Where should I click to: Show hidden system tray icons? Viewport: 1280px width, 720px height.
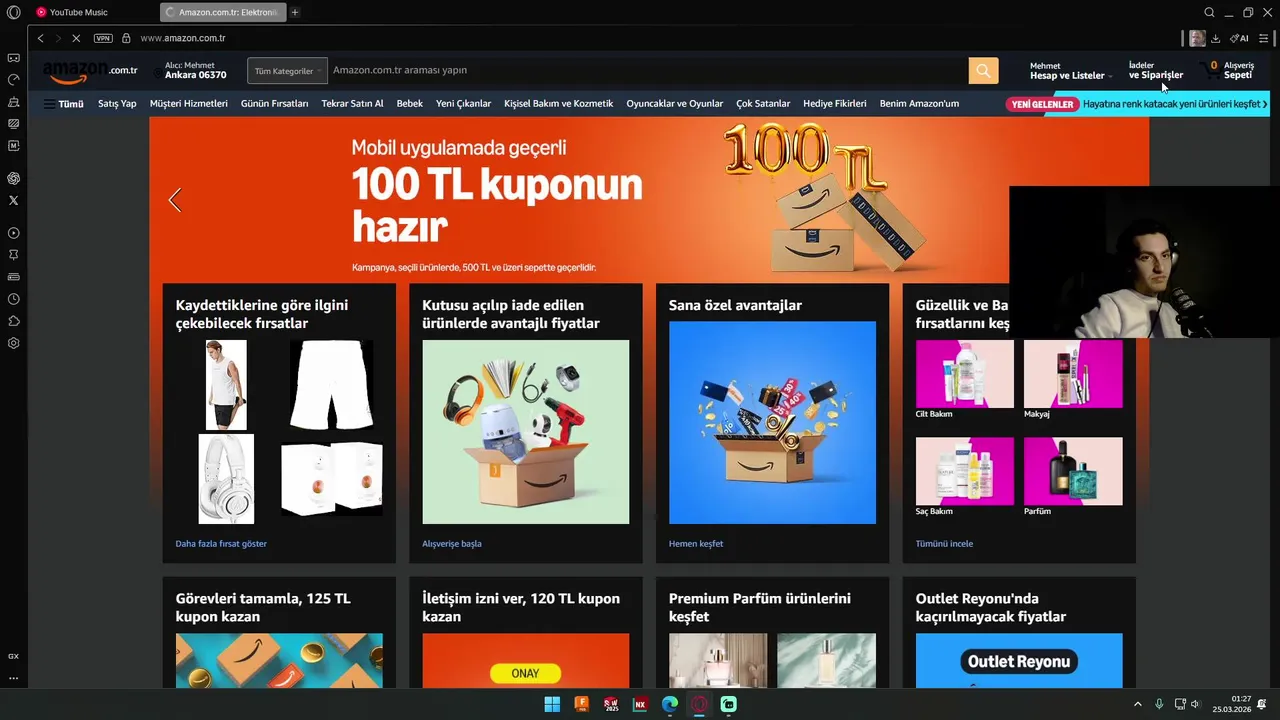[1137, 704]
